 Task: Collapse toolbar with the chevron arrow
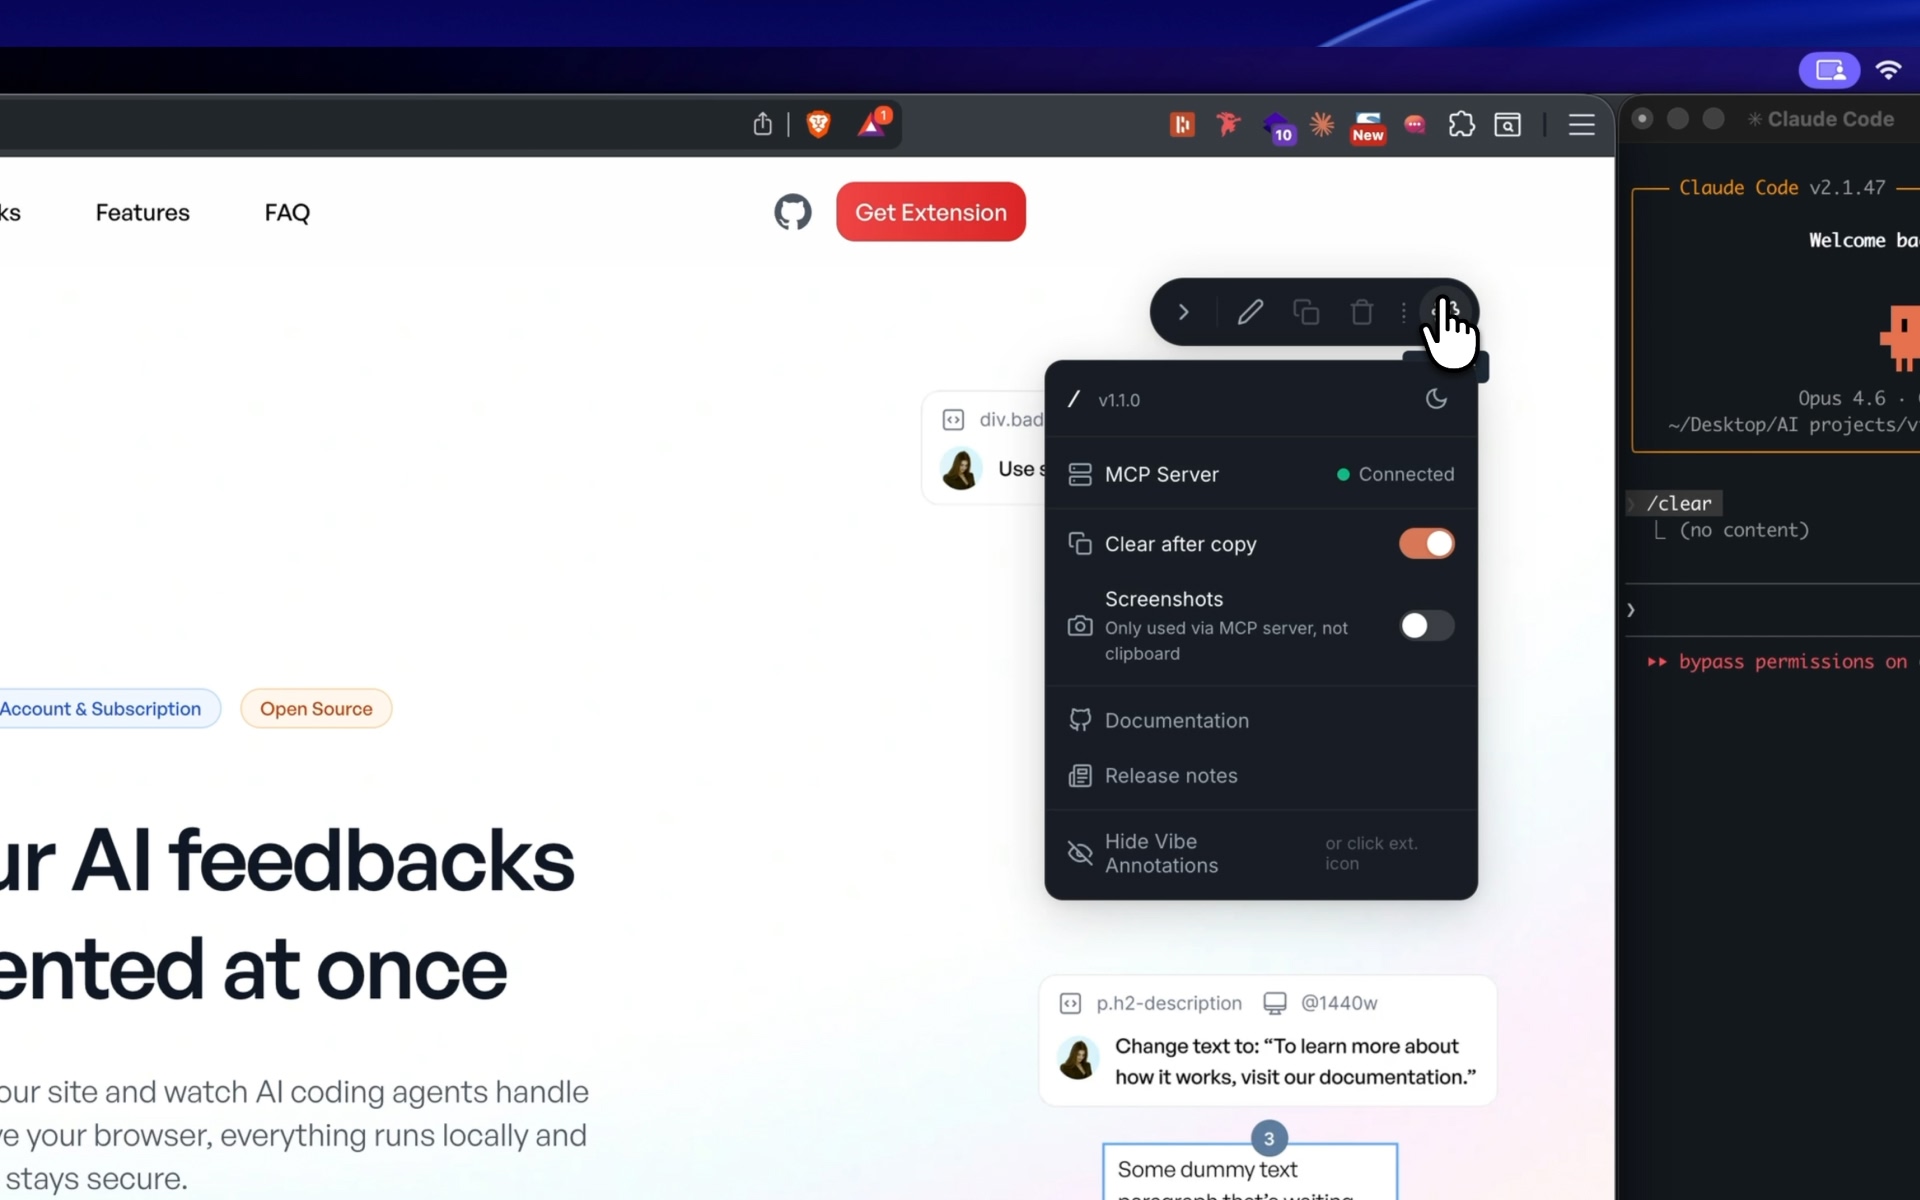(1183, 312)
